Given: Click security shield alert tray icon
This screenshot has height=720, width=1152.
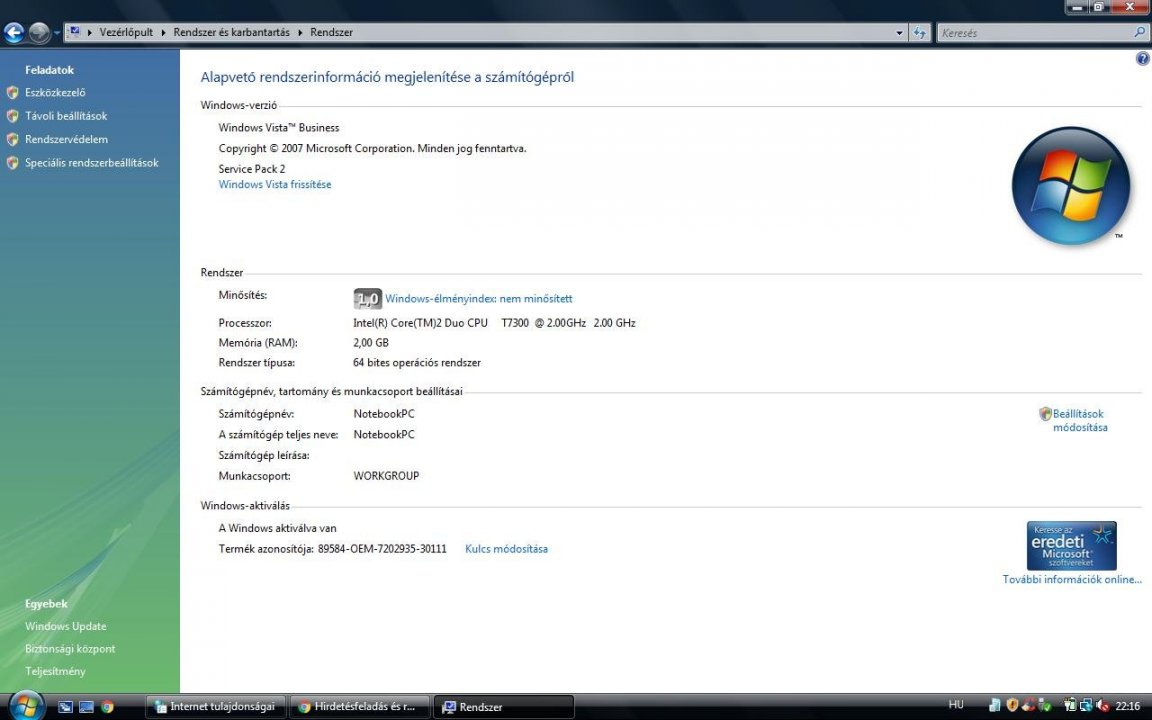Looking at the screenshot, I should pyautogui.click(x=1012, y=706).
